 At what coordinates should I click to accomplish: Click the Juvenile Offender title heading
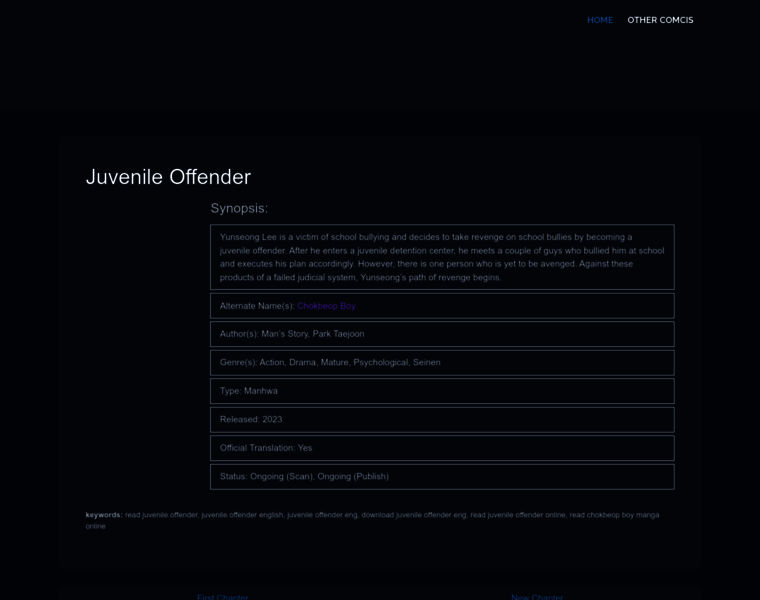(168, 177)
